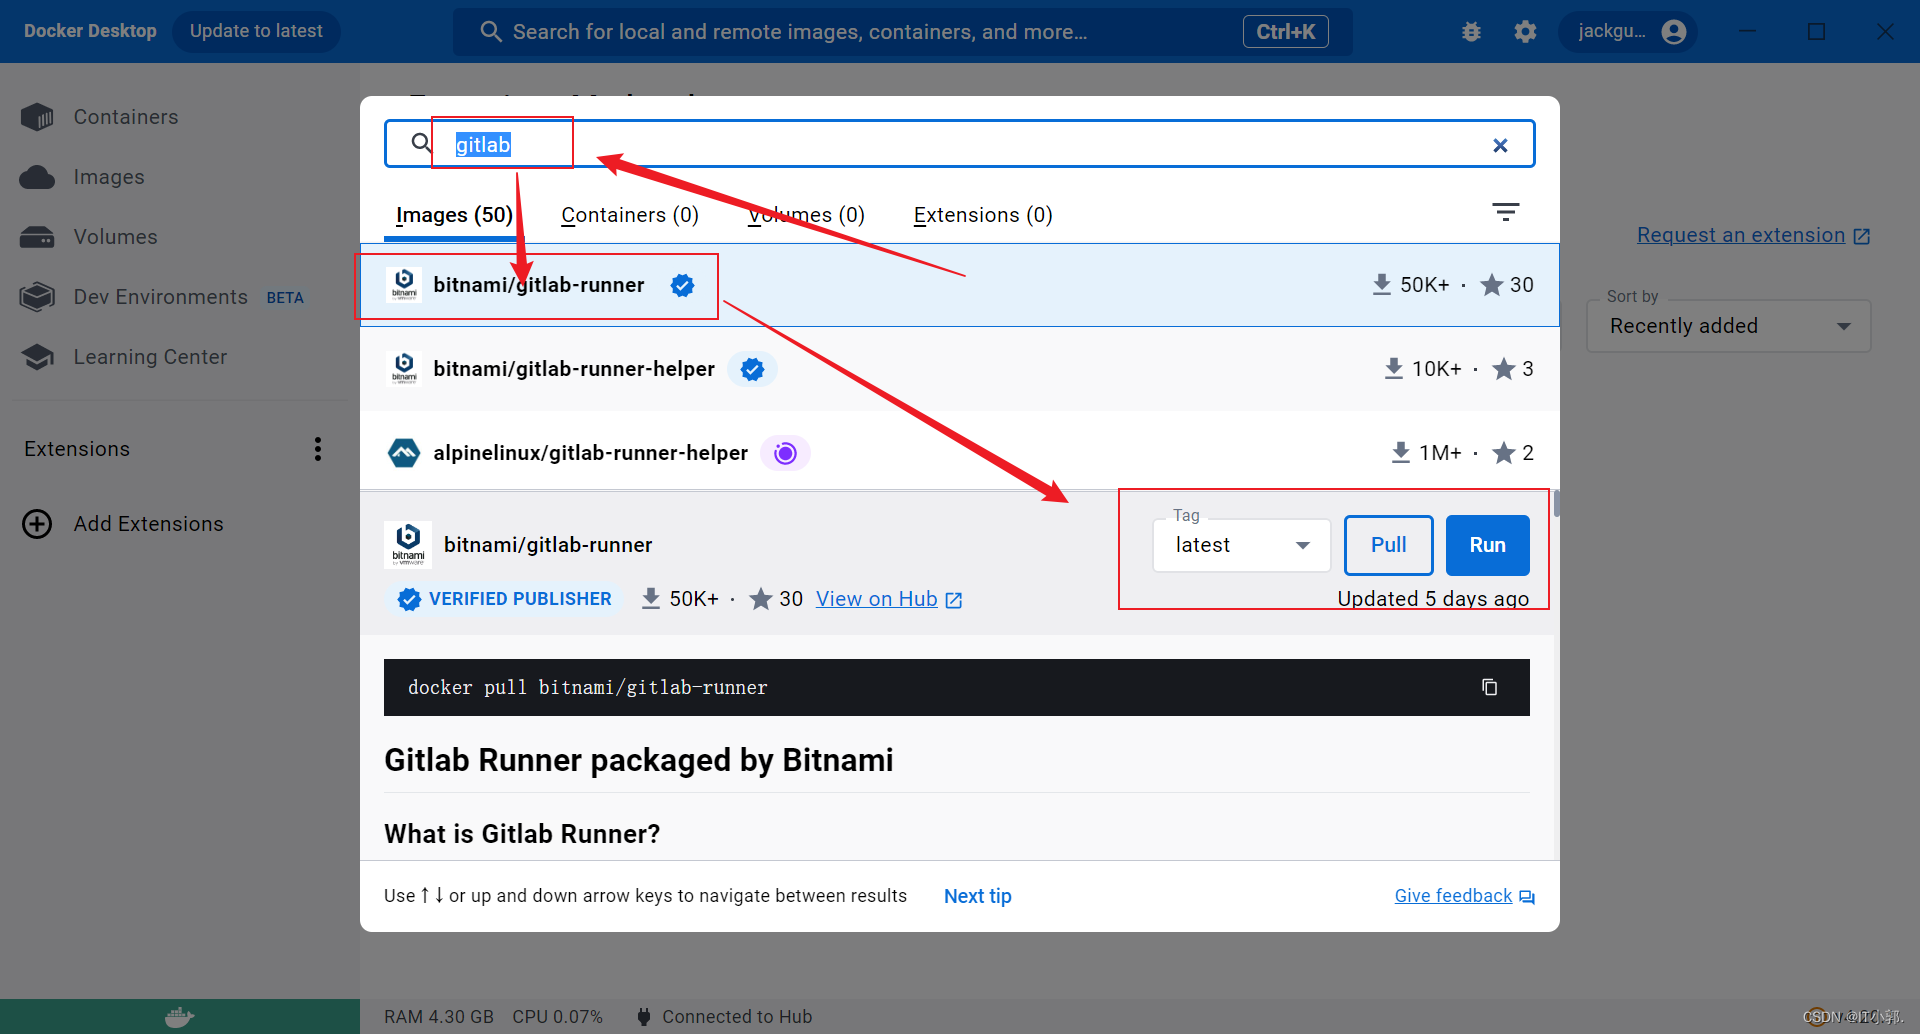Open Request an extension link
The height and width of the screenshot is (1034, 1920).
1753,235
